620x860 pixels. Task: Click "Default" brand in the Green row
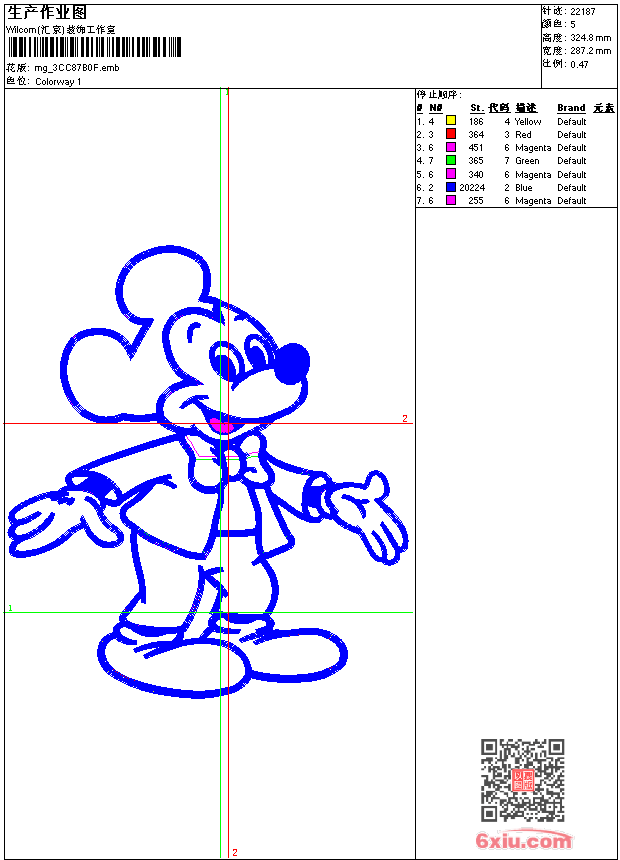coord(571,161)
